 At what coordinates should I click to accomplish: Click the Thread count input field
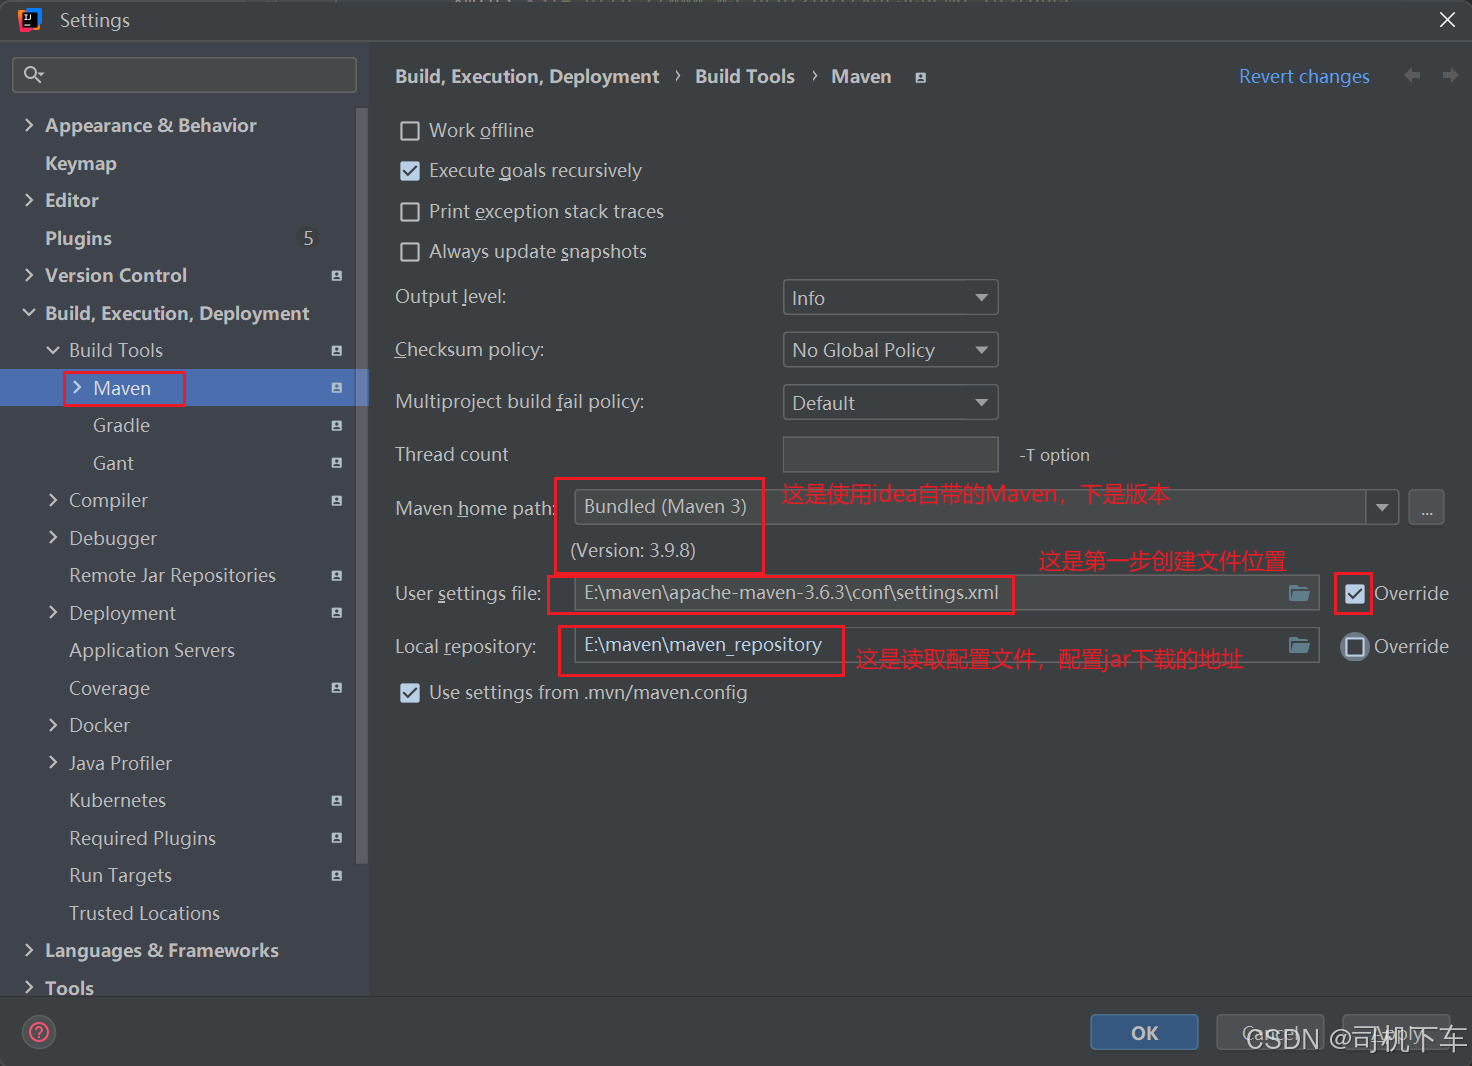(890, 454)
